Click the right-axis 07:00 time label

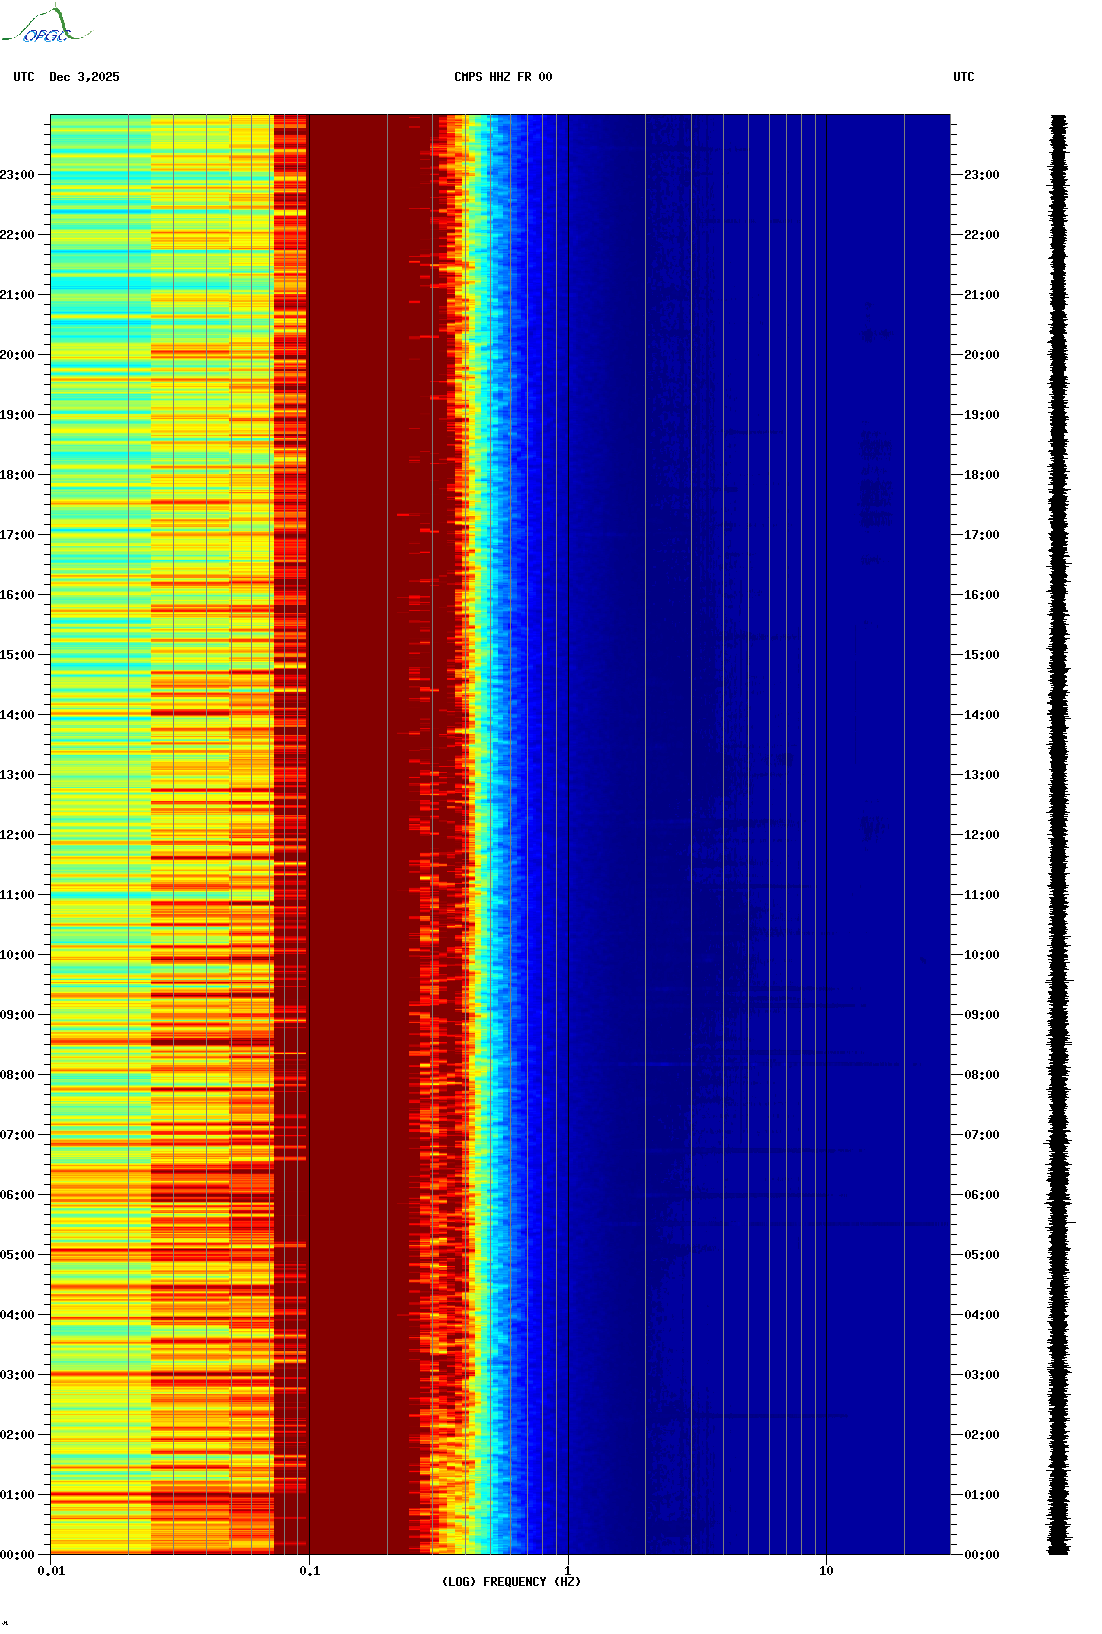point(982,1135)
